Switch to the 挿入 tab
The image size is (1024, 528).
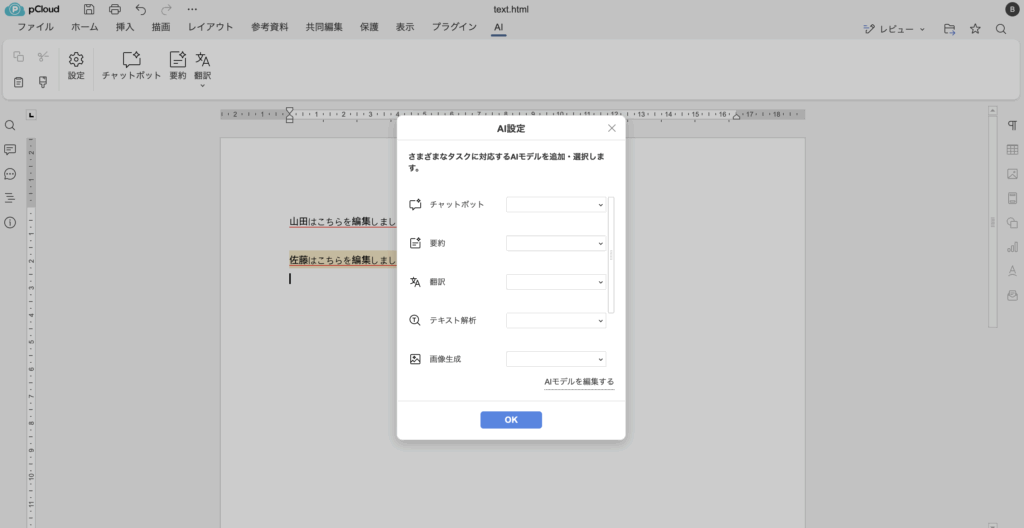125,27
